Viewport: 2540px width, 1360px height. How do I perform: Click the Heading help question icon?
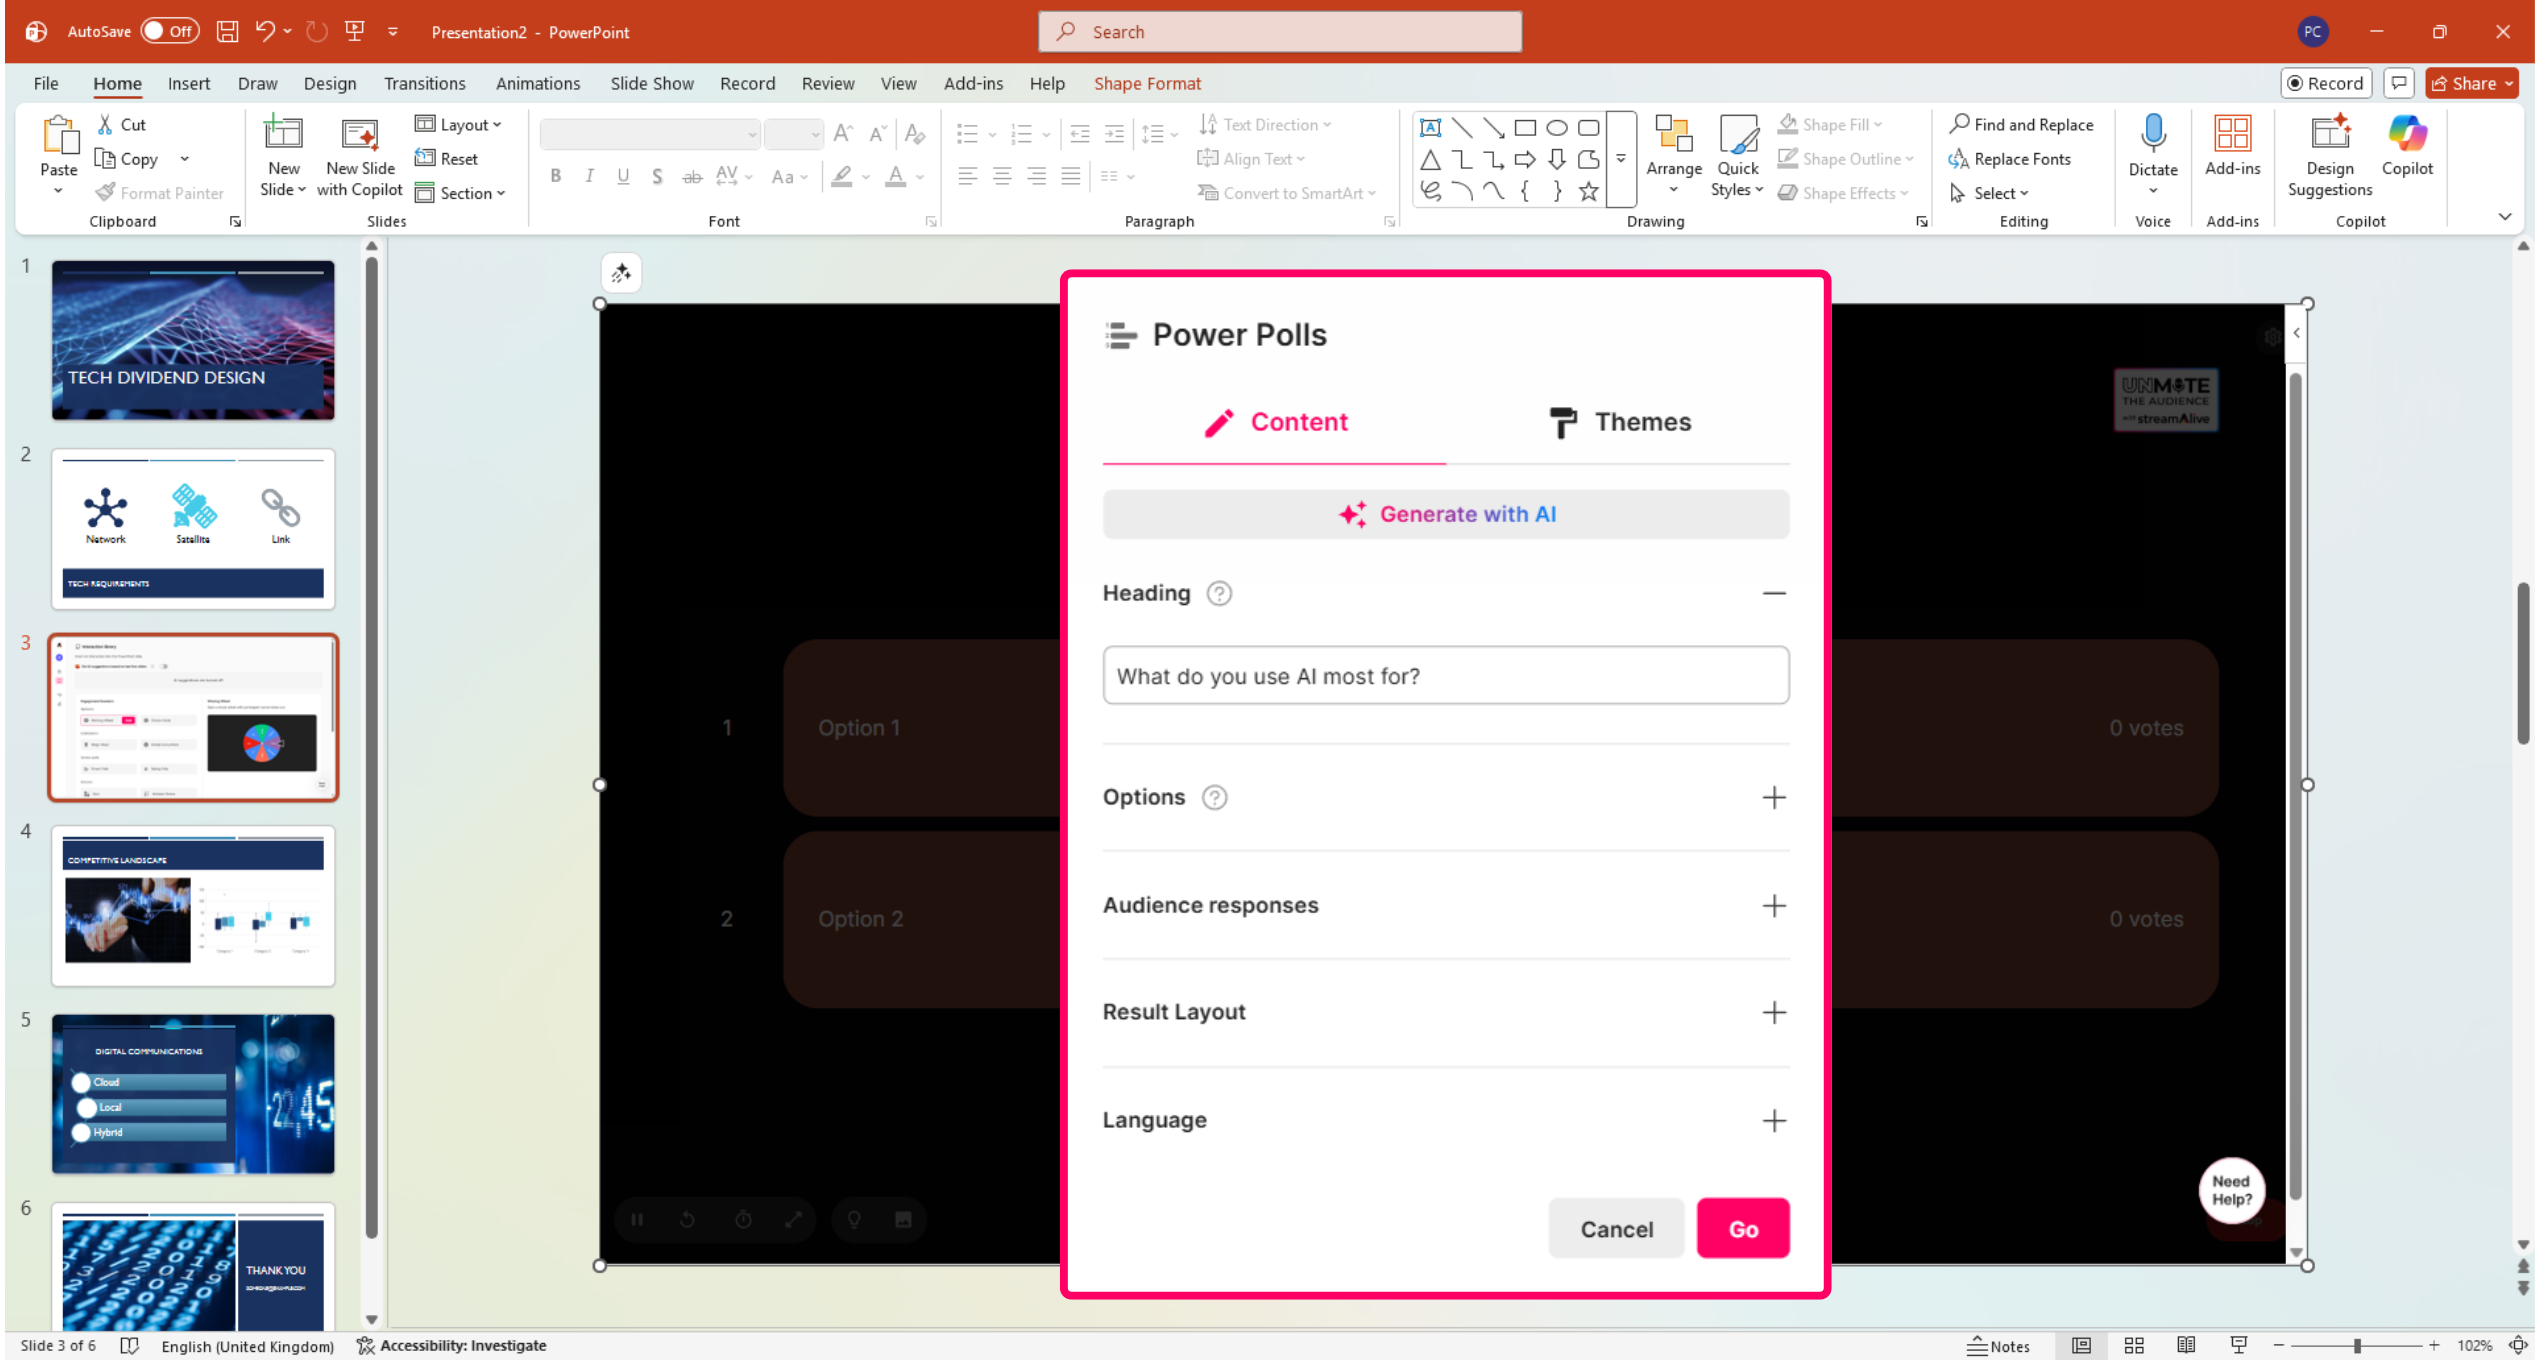coord(1219,594)
